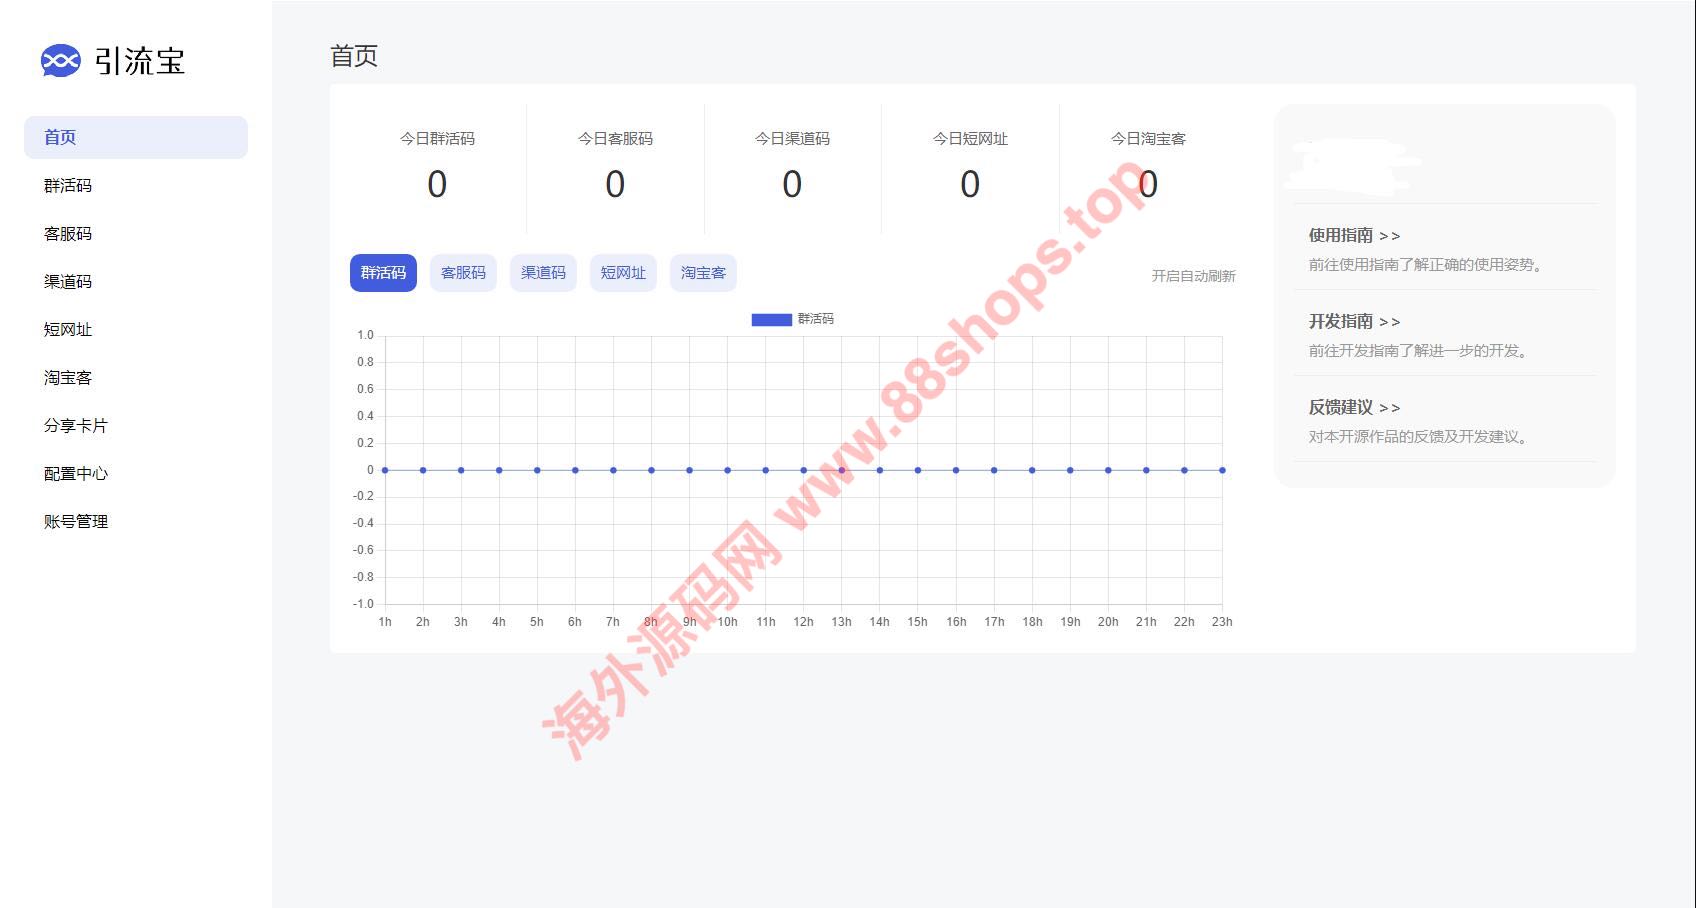Viewport: 1696px width, 908px height.
Task: Open 客服码 from the sidebar
Action: tap(68, 234)
